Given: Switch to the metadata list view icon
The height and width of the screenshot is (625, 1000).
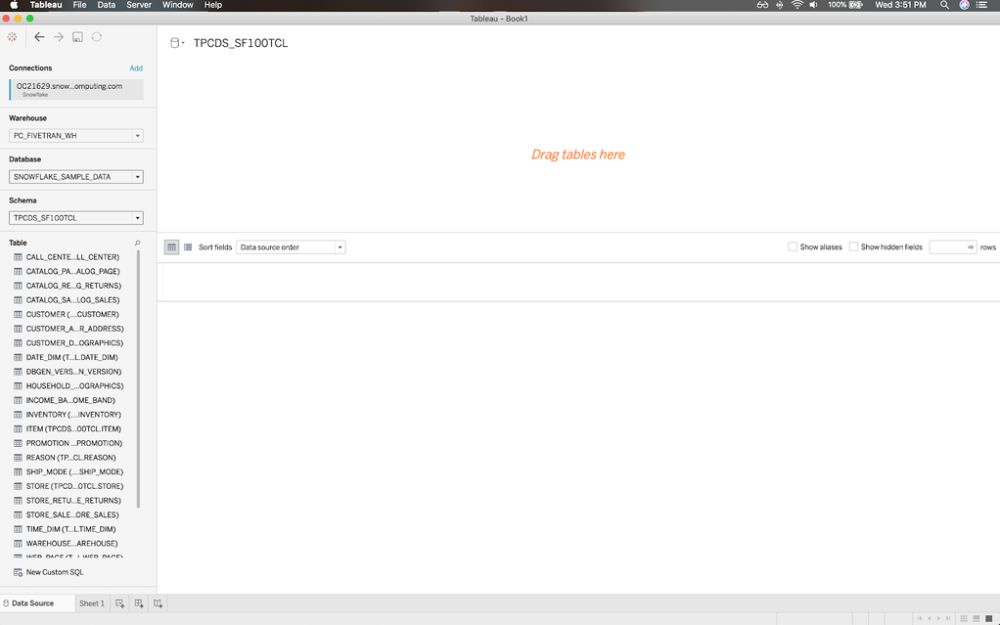Looking at the screenshot, I should pos(188,247).
